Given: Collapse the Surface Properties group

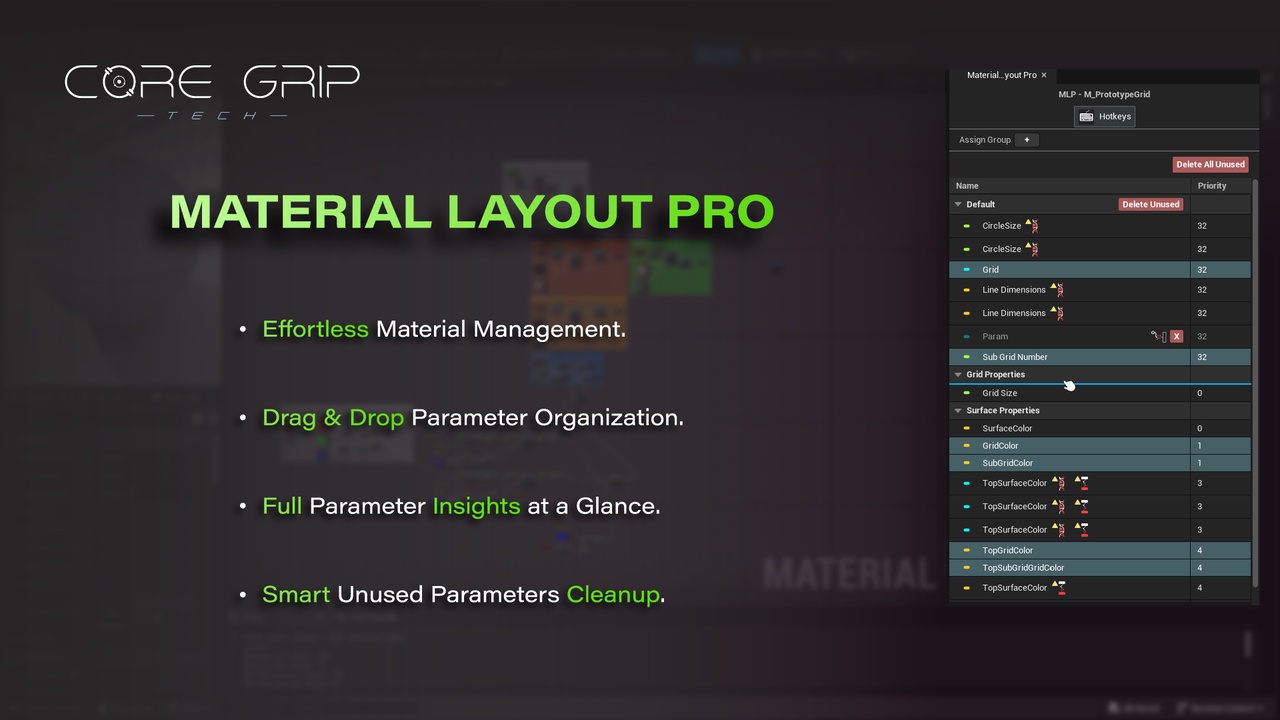Looking at the screenshot, I should [x=958, y=410].
